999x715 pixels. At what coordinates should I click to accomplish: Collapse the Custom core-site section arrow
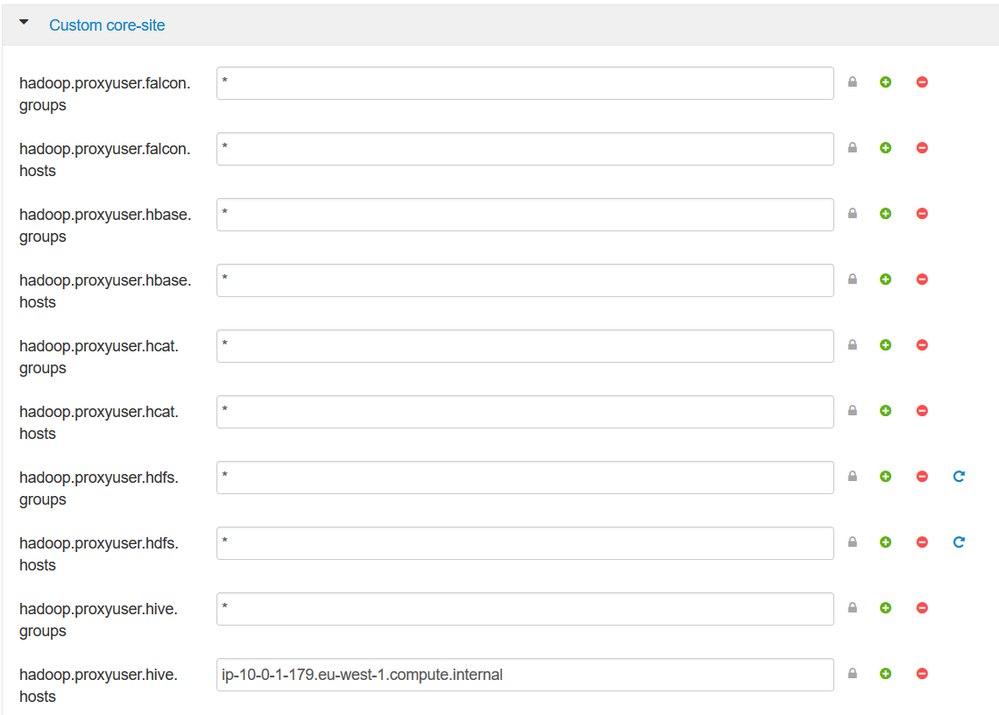tap(24, 22)
